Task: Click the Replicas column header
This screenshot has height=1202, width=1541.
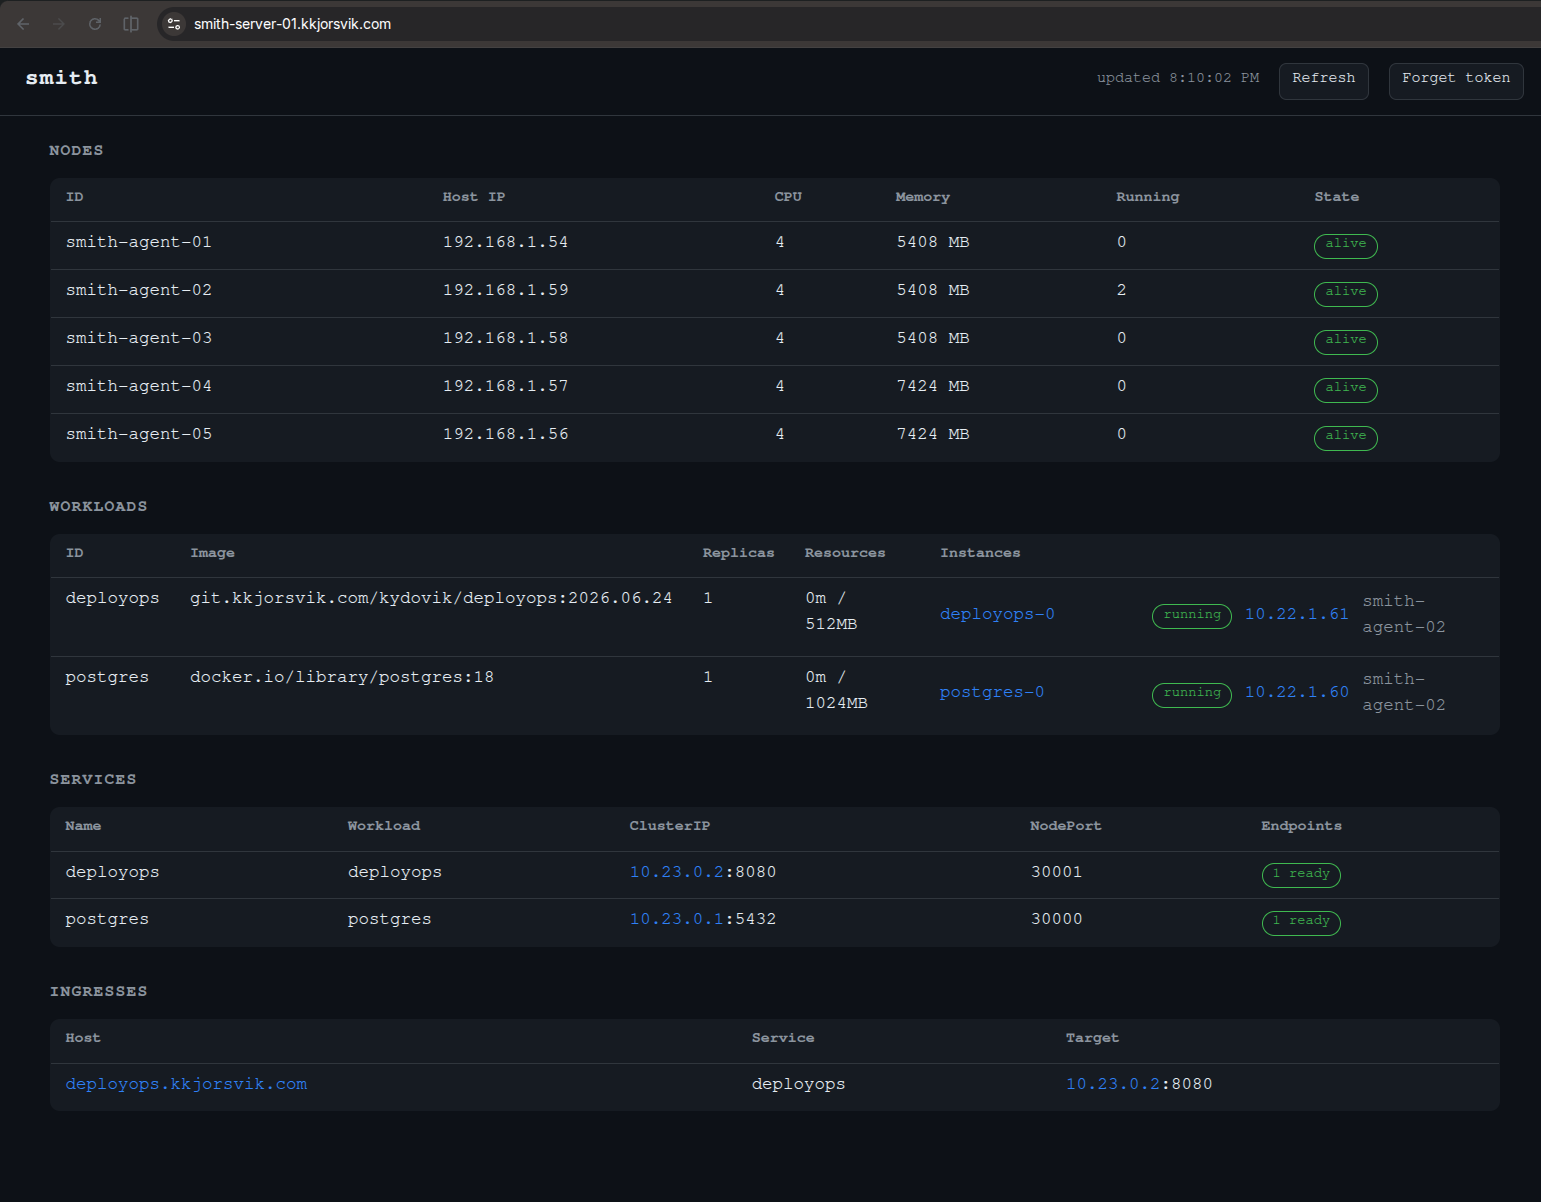Action: click(x=738, y=553)
